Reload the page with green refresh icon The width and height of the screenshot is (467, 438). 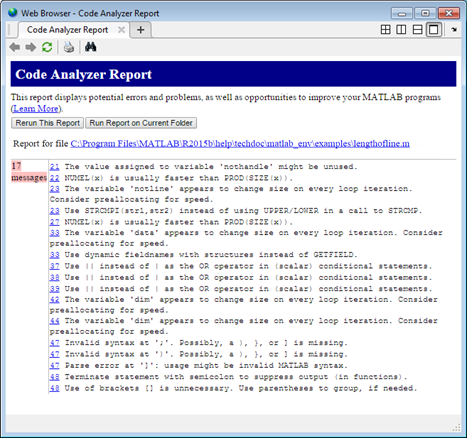point(47,47)
